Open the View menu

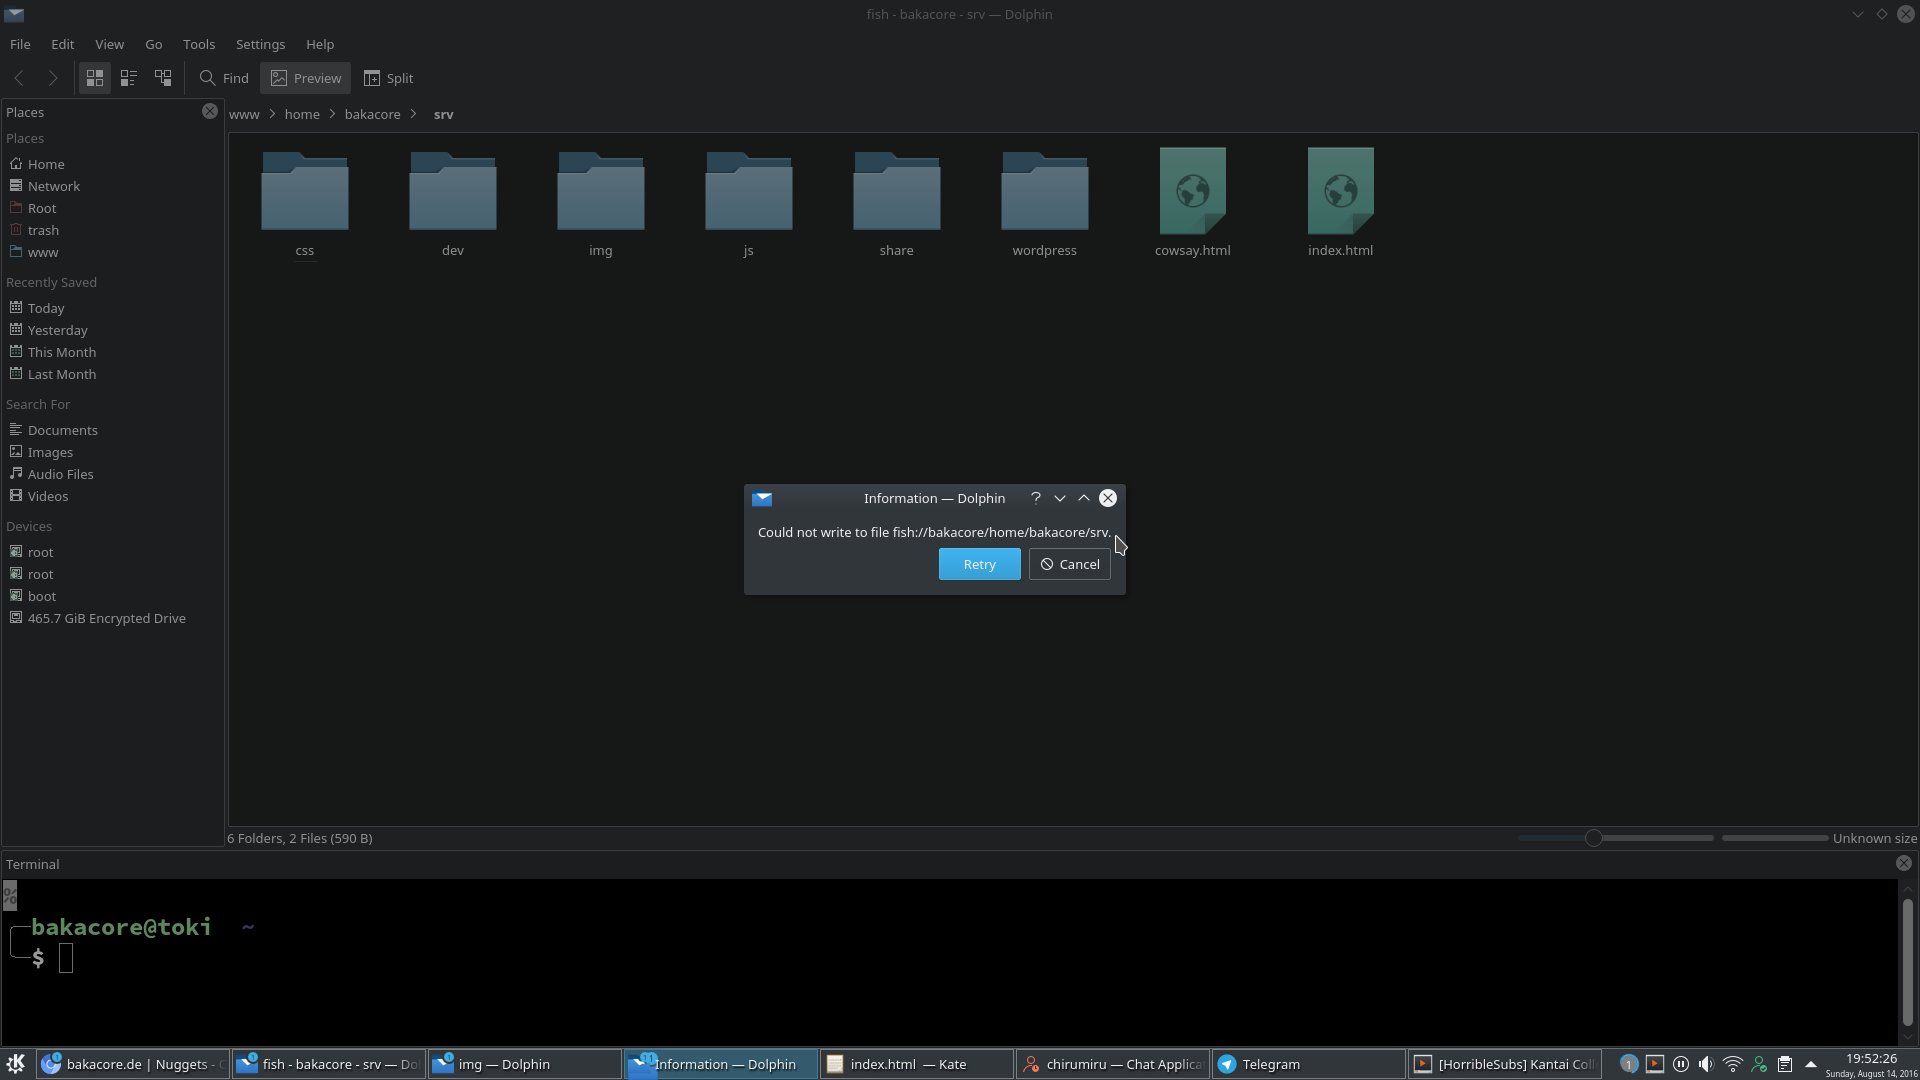[x=110, y=44]
